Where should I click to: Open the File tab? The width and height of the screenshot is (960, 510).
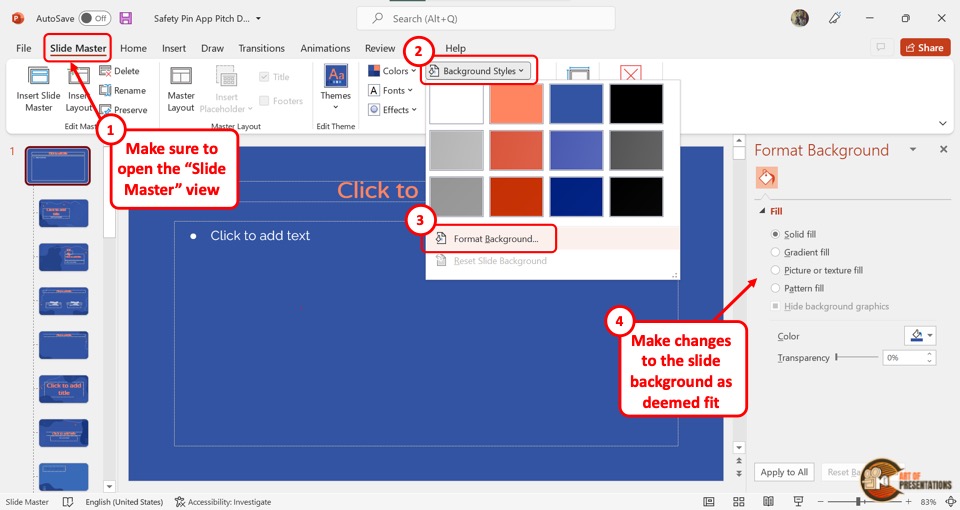(x=24, y=48)
